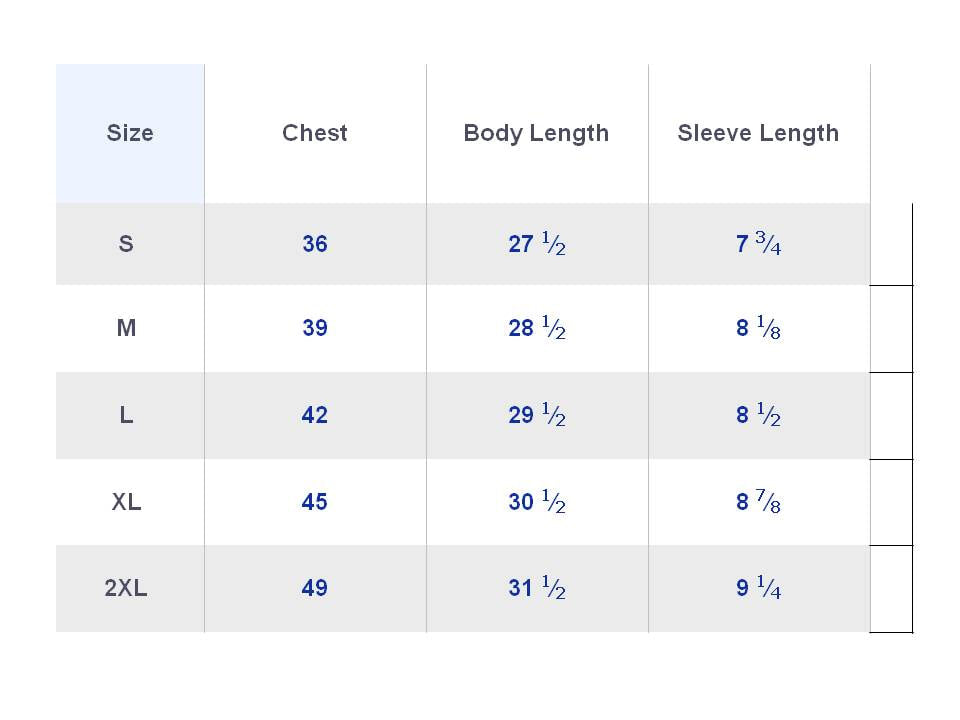This screenshot has height=720, width=960.
Task: Click the Sleeve Length column header
Action: (x=758, y=133)
